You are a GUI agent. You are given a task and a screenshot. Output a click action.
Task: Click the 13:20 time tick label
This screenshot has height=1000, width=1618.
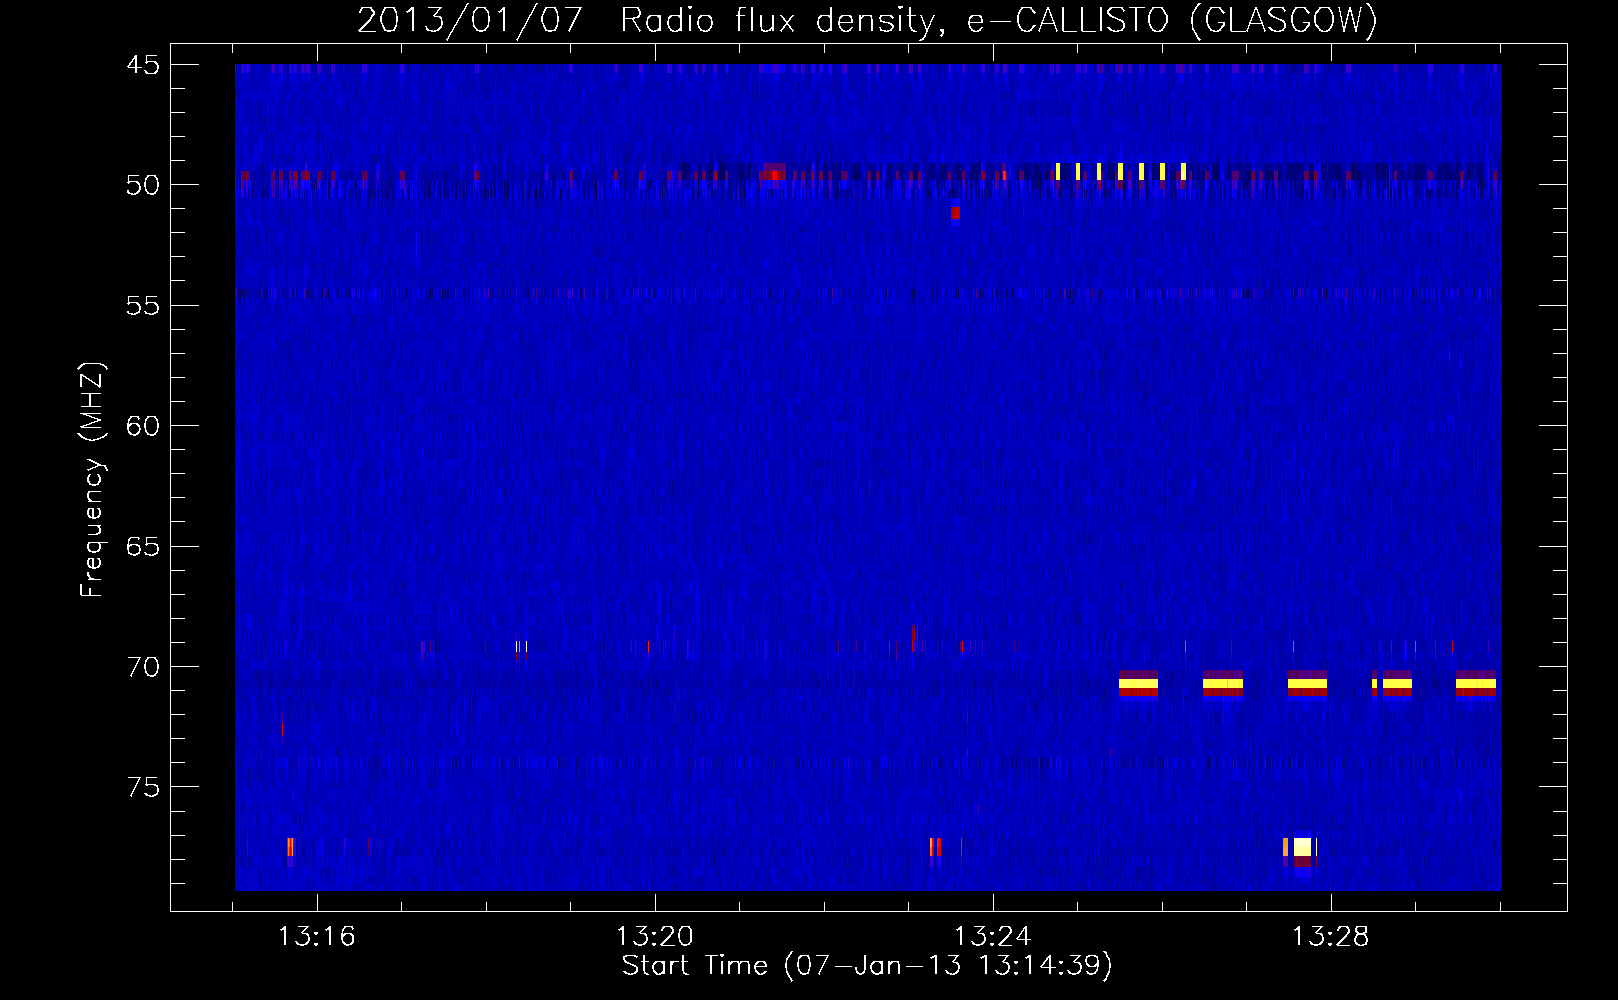point(655,937)
